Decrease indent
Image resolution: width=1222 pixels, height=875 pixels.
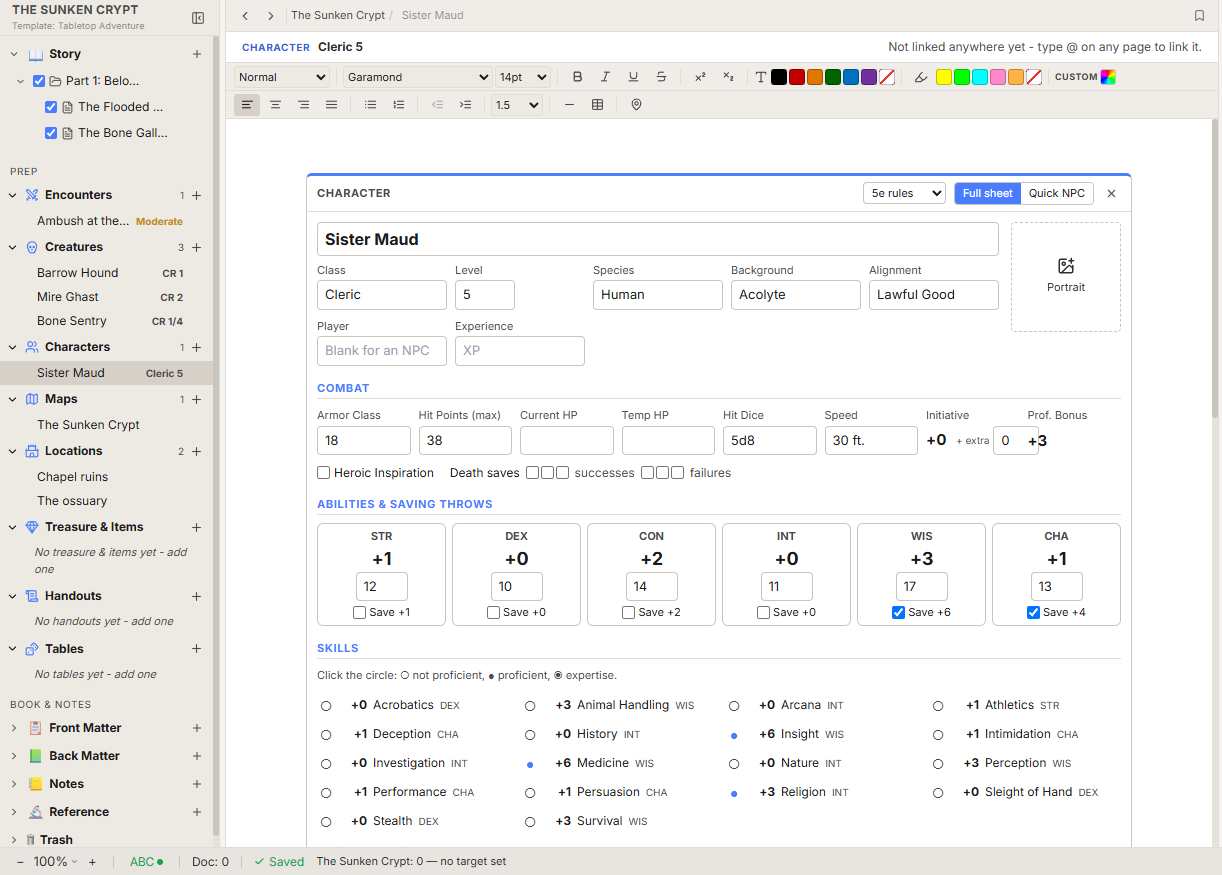437,105
